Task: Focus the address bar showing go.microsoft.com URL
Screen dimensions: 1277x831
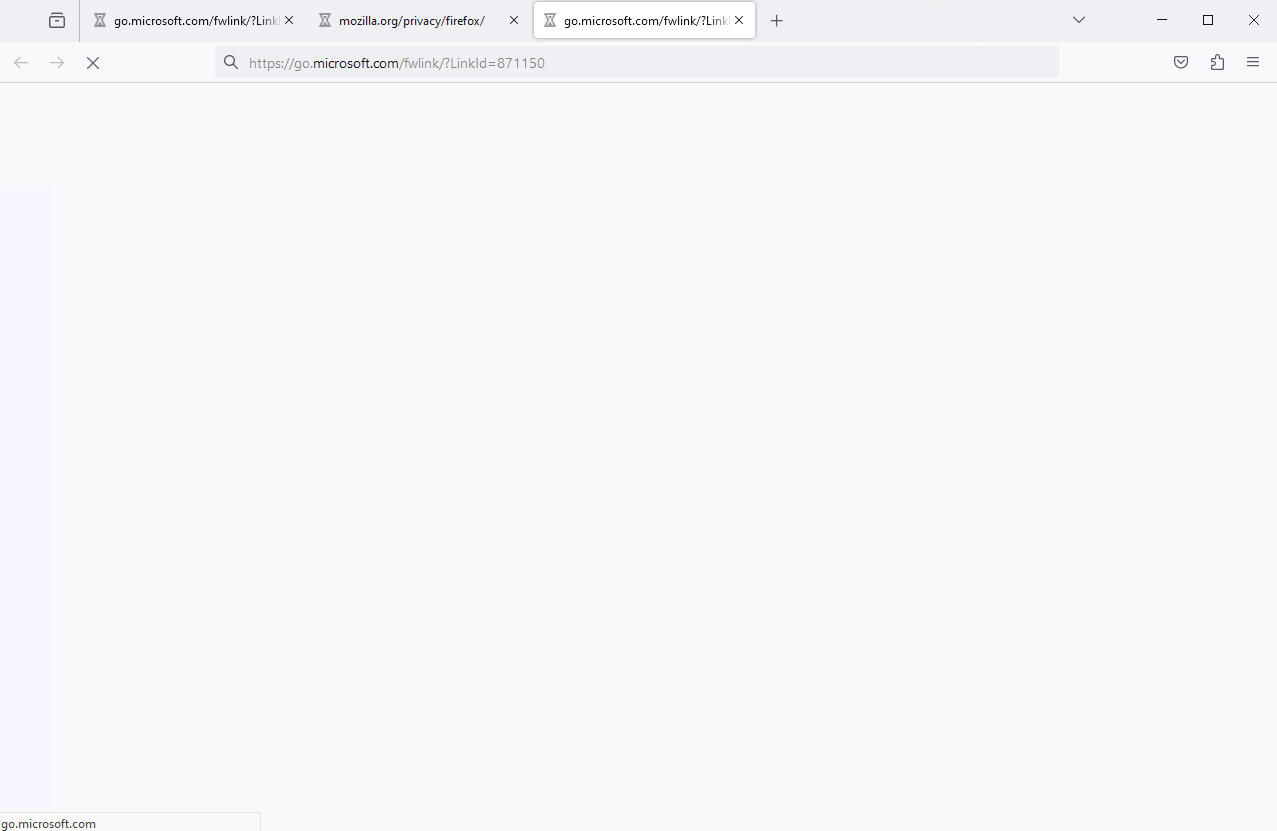Action: coord(640,63)
